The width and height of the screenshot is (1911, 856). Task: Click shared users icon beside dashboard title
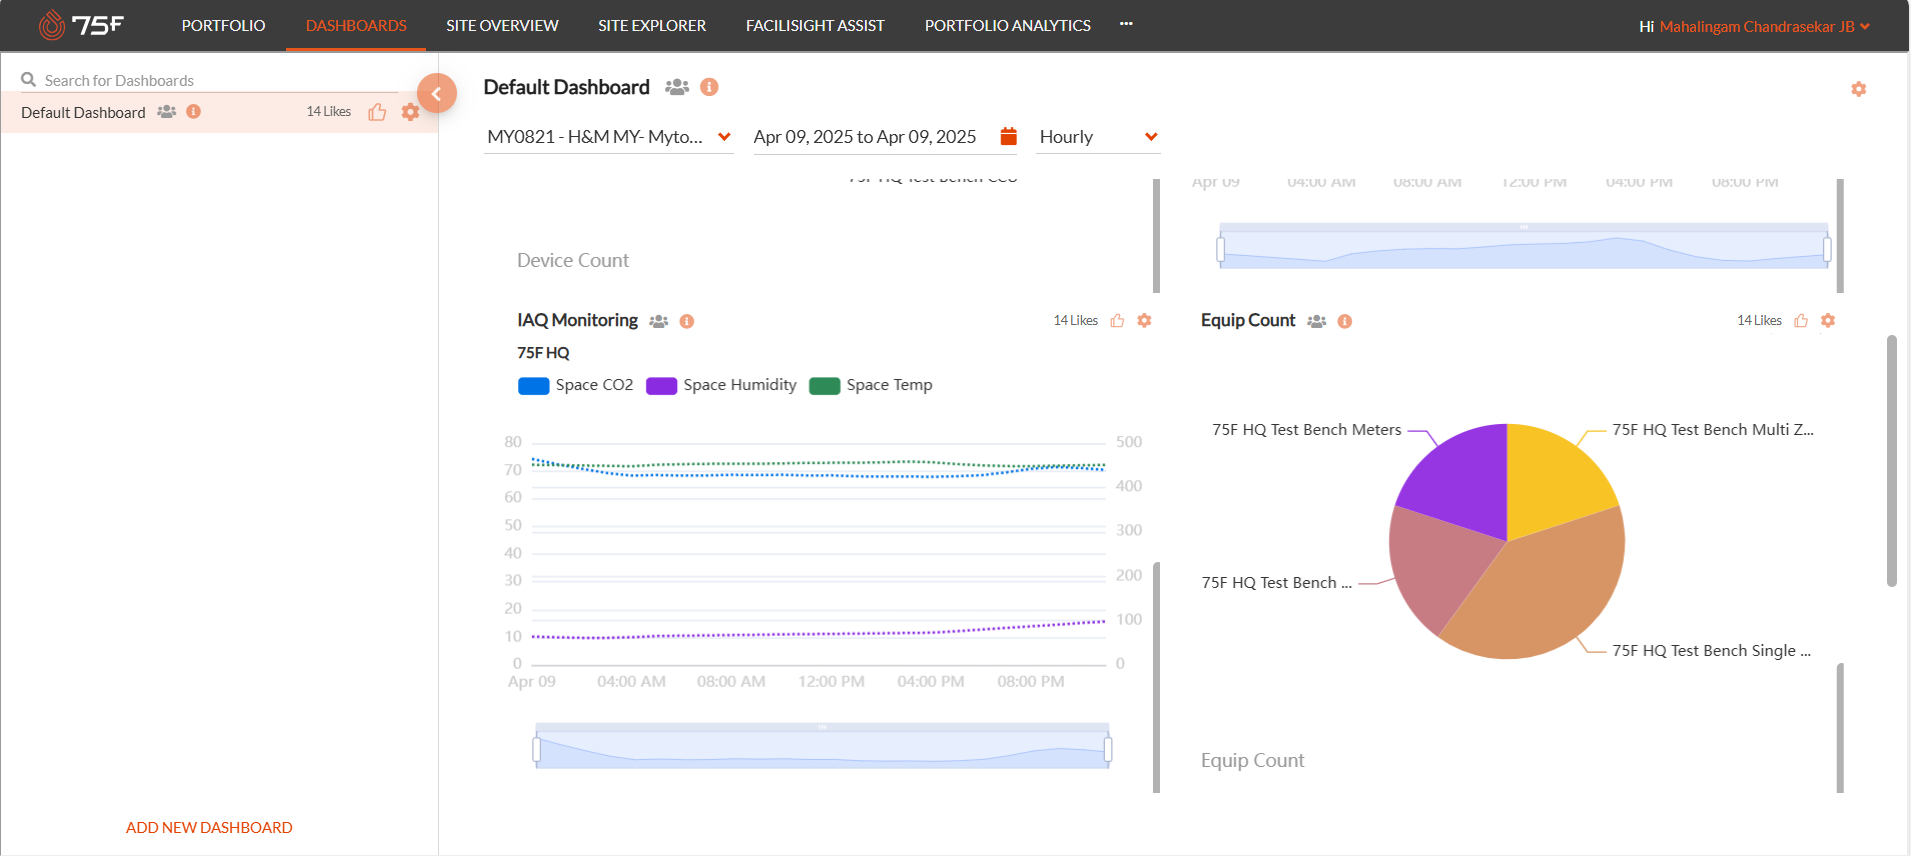(677, 87)
